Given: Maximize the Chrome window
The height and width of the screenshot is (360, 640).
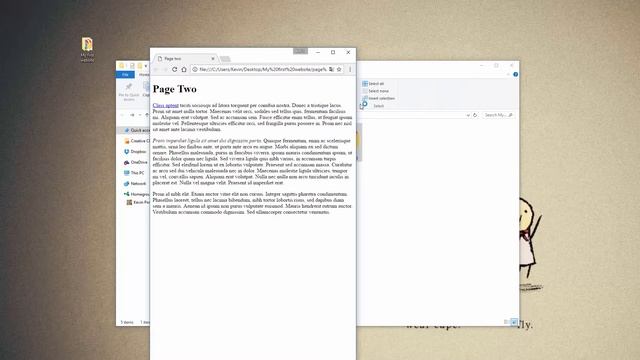Looking at the screenshot, I should pyautogui.click(x=333, y=52).
